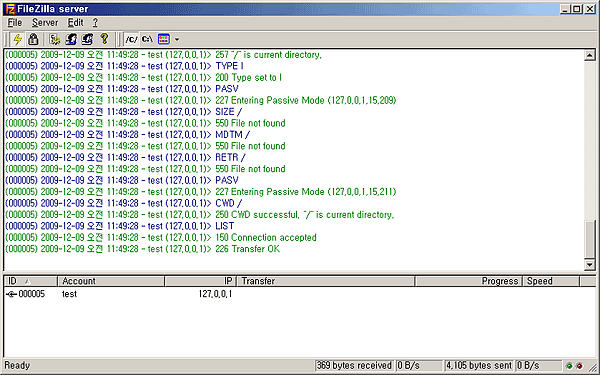
Task: Sort connections by IP column header
Action: coord(201,281)
